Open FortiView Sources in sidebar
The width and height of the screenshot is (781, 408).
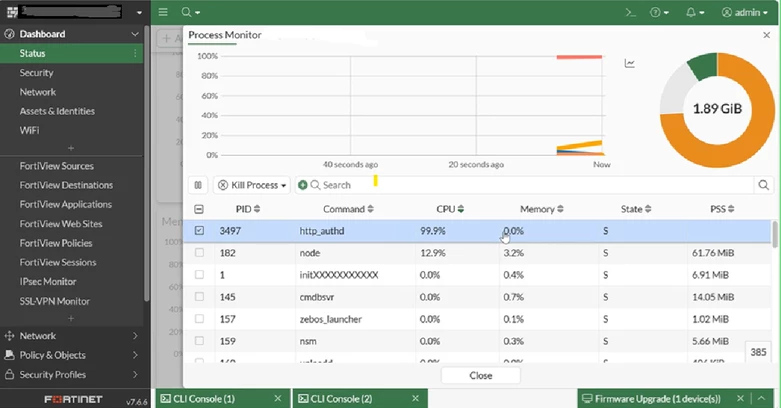(x=57, y=166)
